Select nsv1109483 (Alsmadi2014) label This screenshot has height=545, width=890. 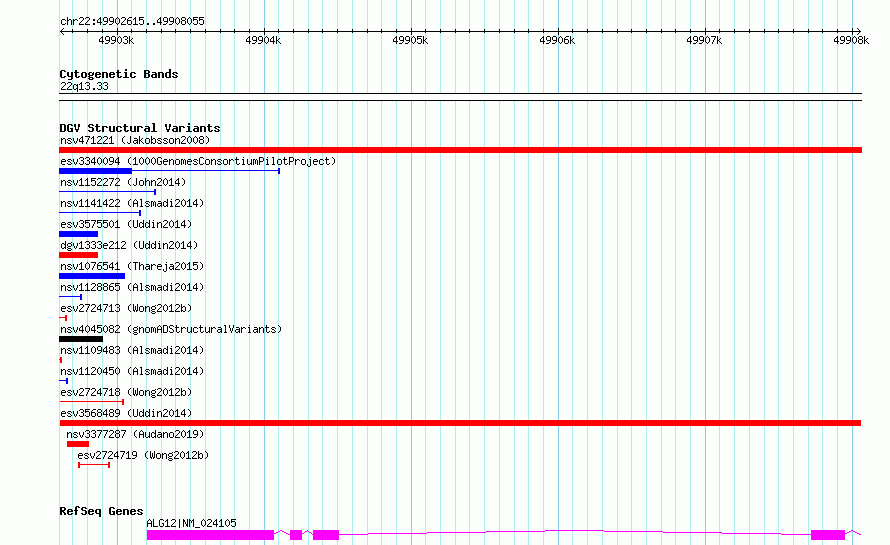[x=132, y=350]
